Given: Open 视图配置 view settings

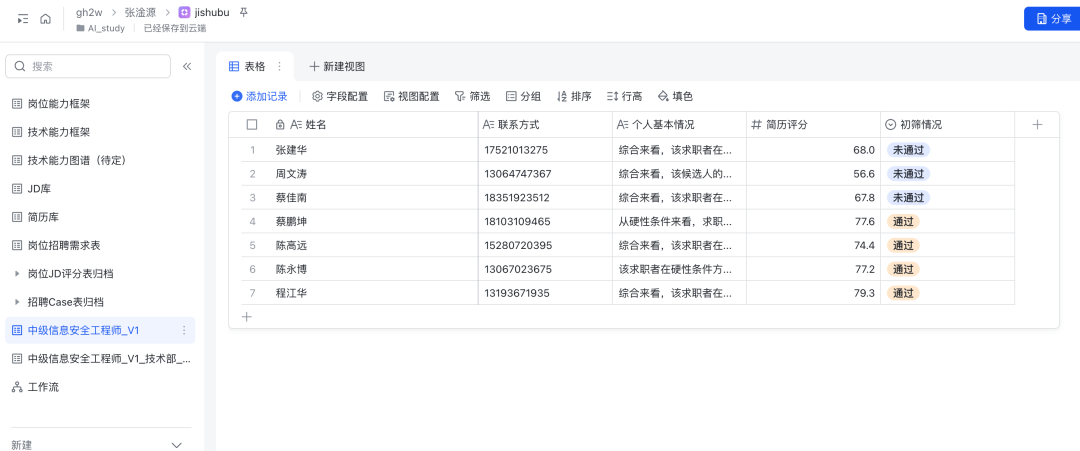Looking at the screenshot, I should 411,96.
